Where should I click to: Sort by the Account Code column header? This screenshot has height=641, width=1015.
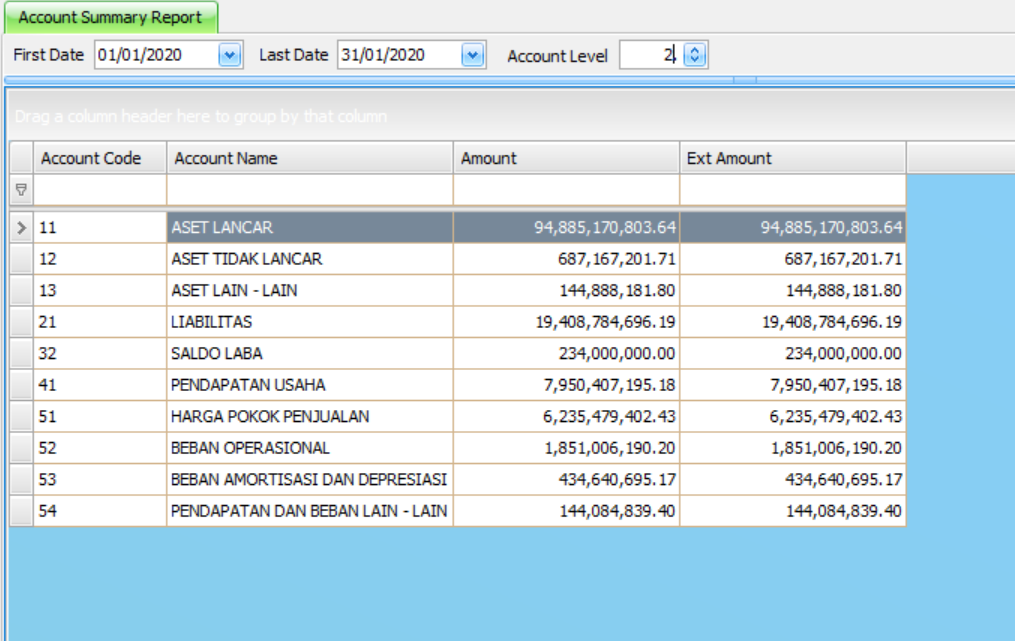[x=100, y=158]
